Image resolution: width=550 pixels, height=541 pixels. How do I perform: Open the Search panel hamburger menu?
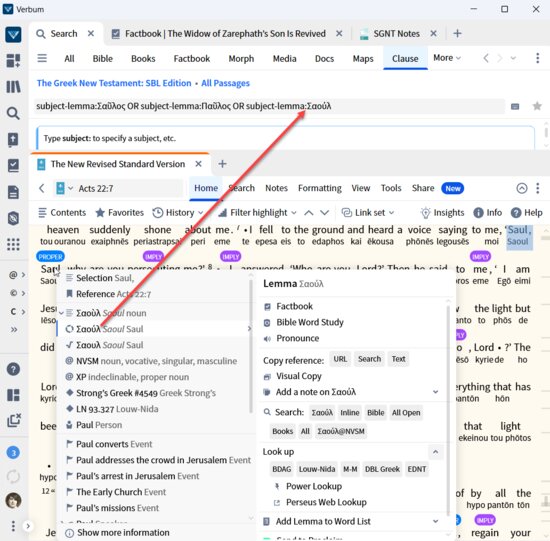(x=42, y=58)
